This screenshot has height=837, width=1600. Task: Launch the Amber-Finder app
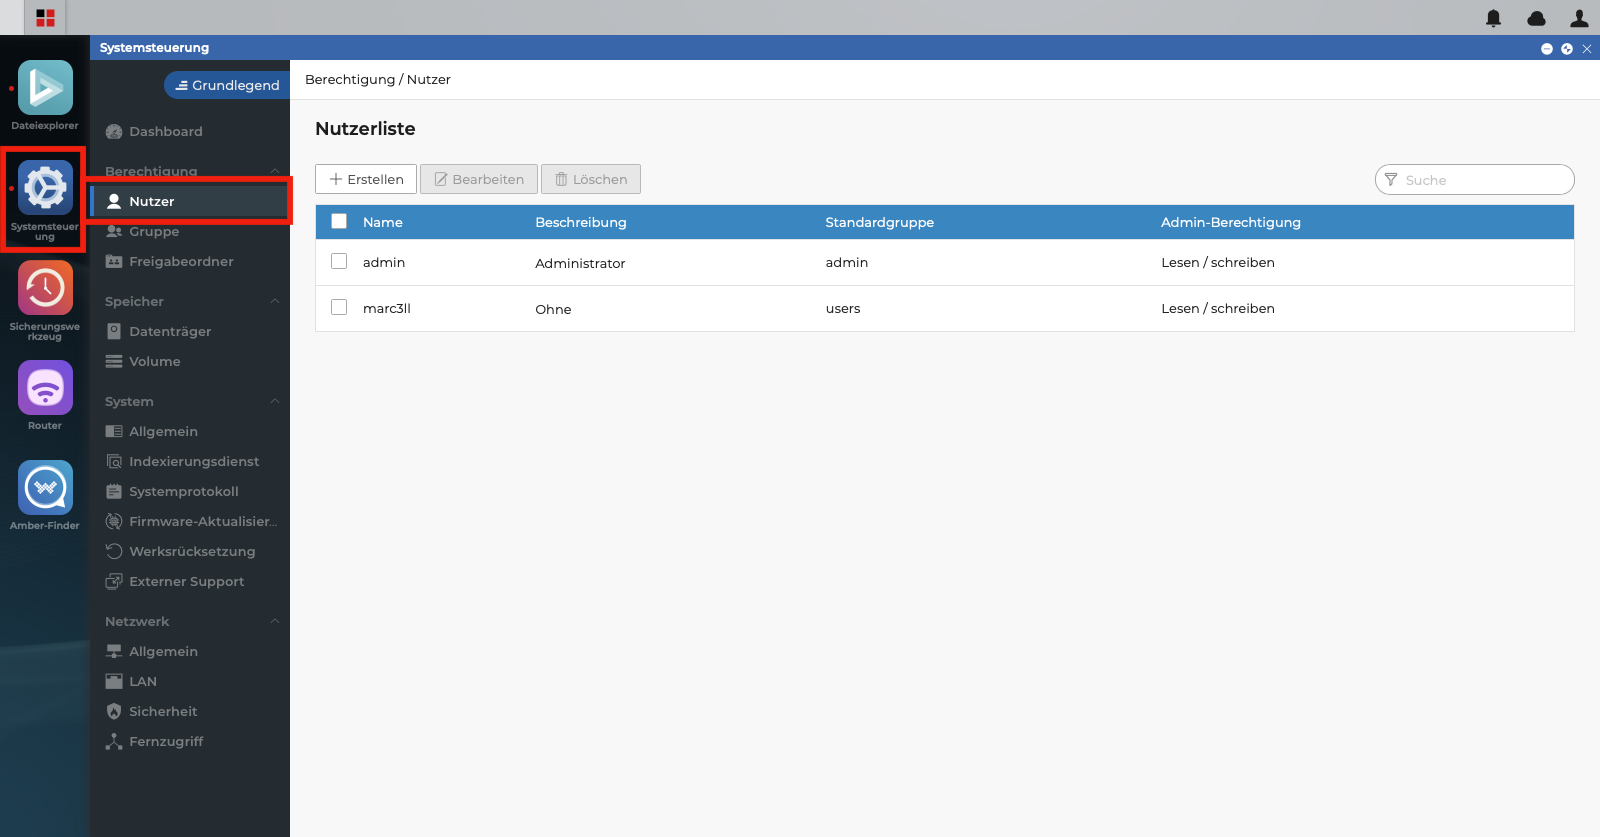click(x=45, y=488)
